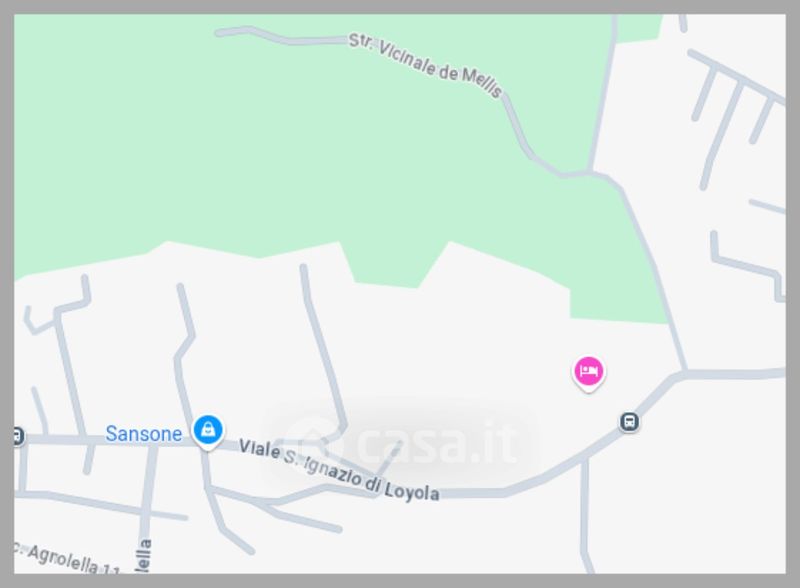This screenshot has width=800, height=588.
Task: Click the blue Sansone shopping bag pin
Action: 208,431
